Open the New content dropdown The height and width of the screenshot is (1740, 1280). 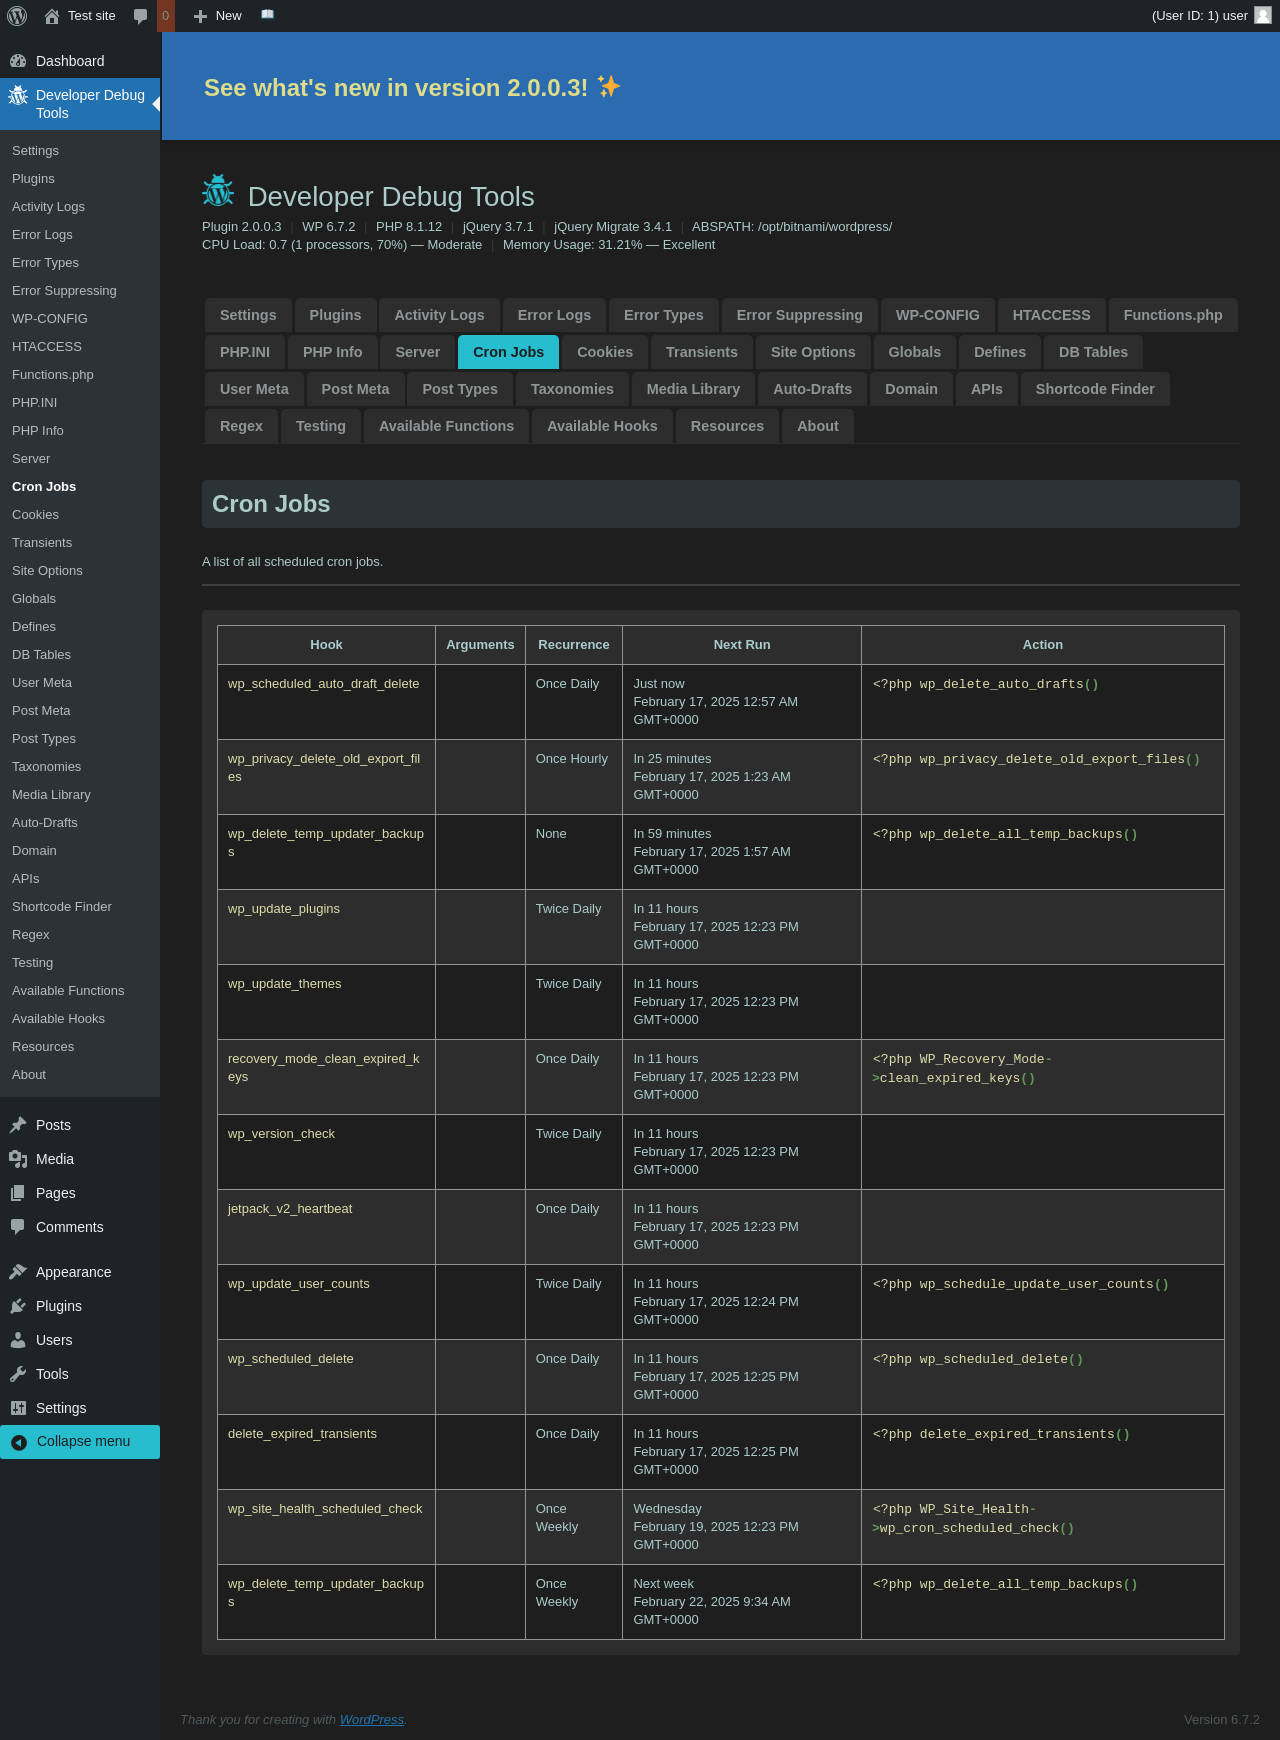(218, 16)
